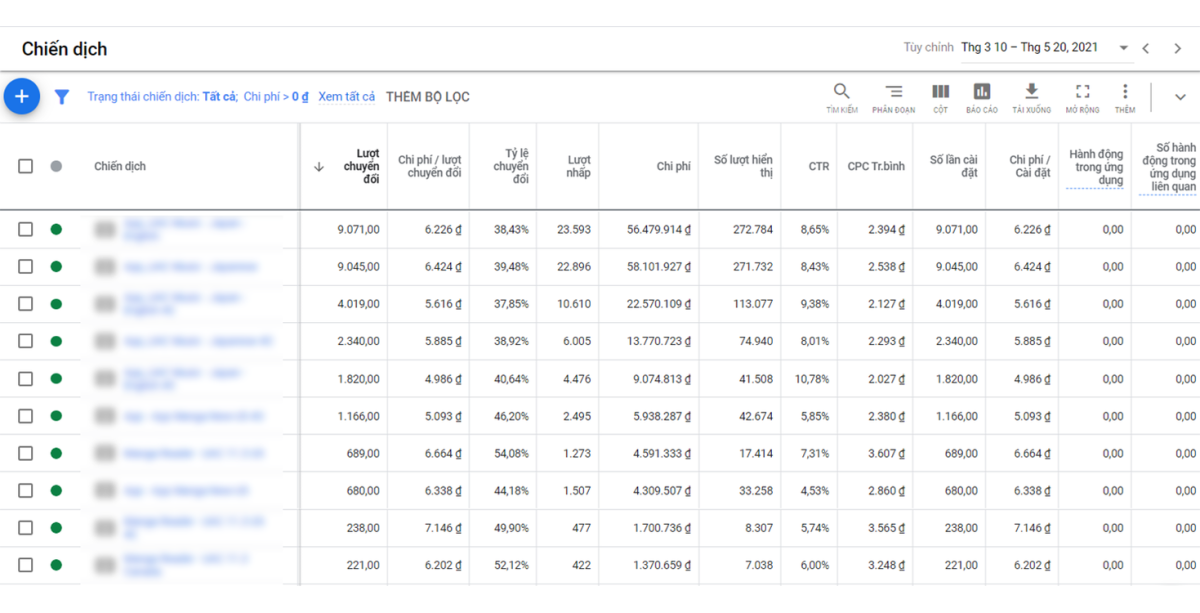Image resolution: width=1200 pixels, height=613 pixels.
Task: Go to the next date period arrow
Action: pyautogui.click(x=1176, y=48)
